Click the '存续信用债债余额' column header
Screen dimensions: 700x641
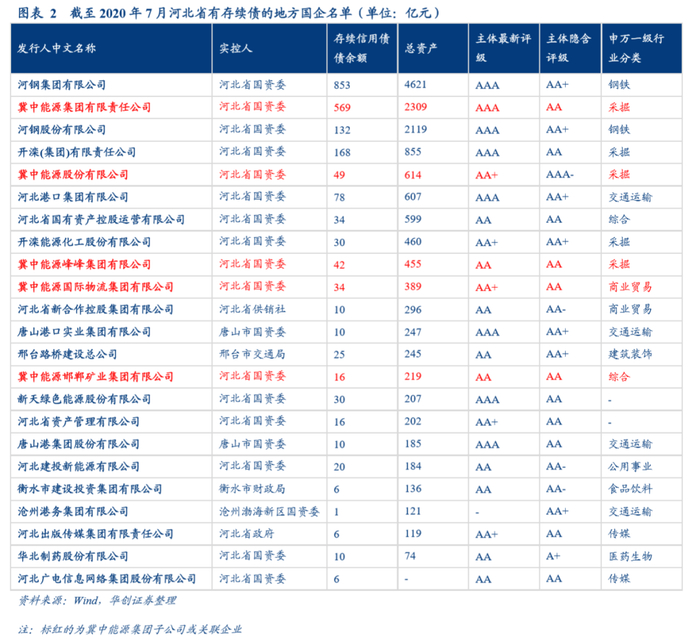tap(362, 48)
